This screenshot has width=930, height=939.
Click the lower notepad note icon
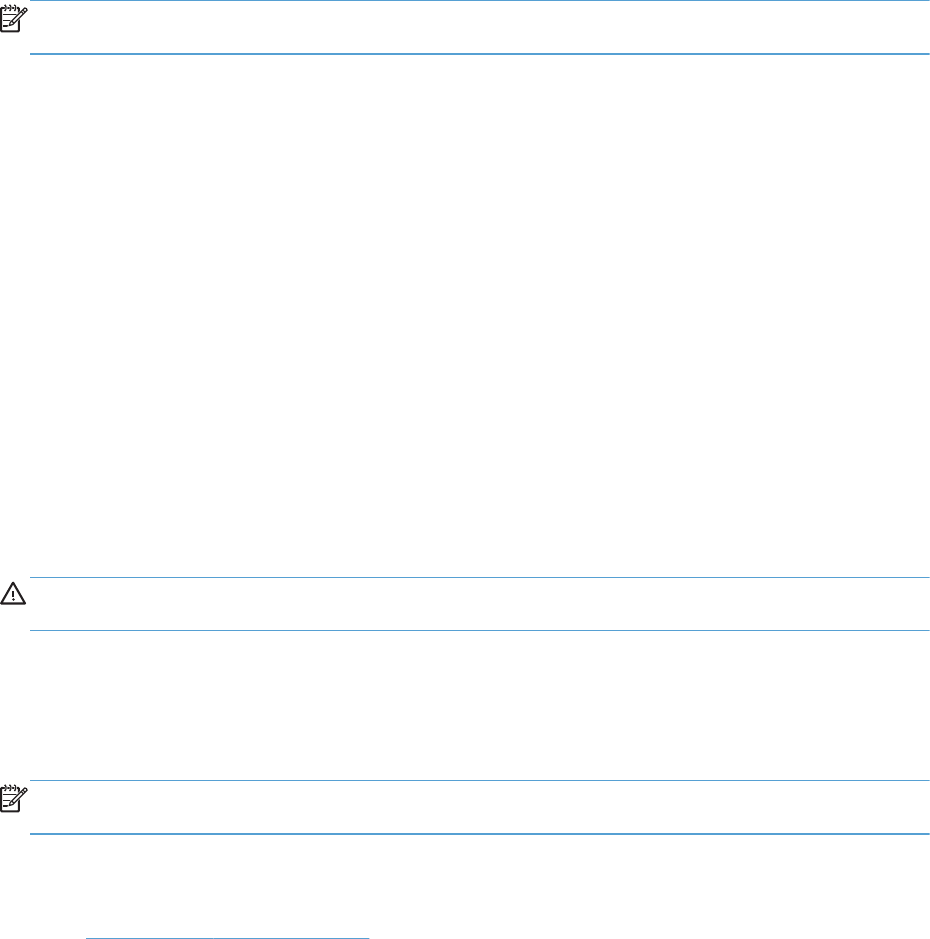(x=13, y=798)
